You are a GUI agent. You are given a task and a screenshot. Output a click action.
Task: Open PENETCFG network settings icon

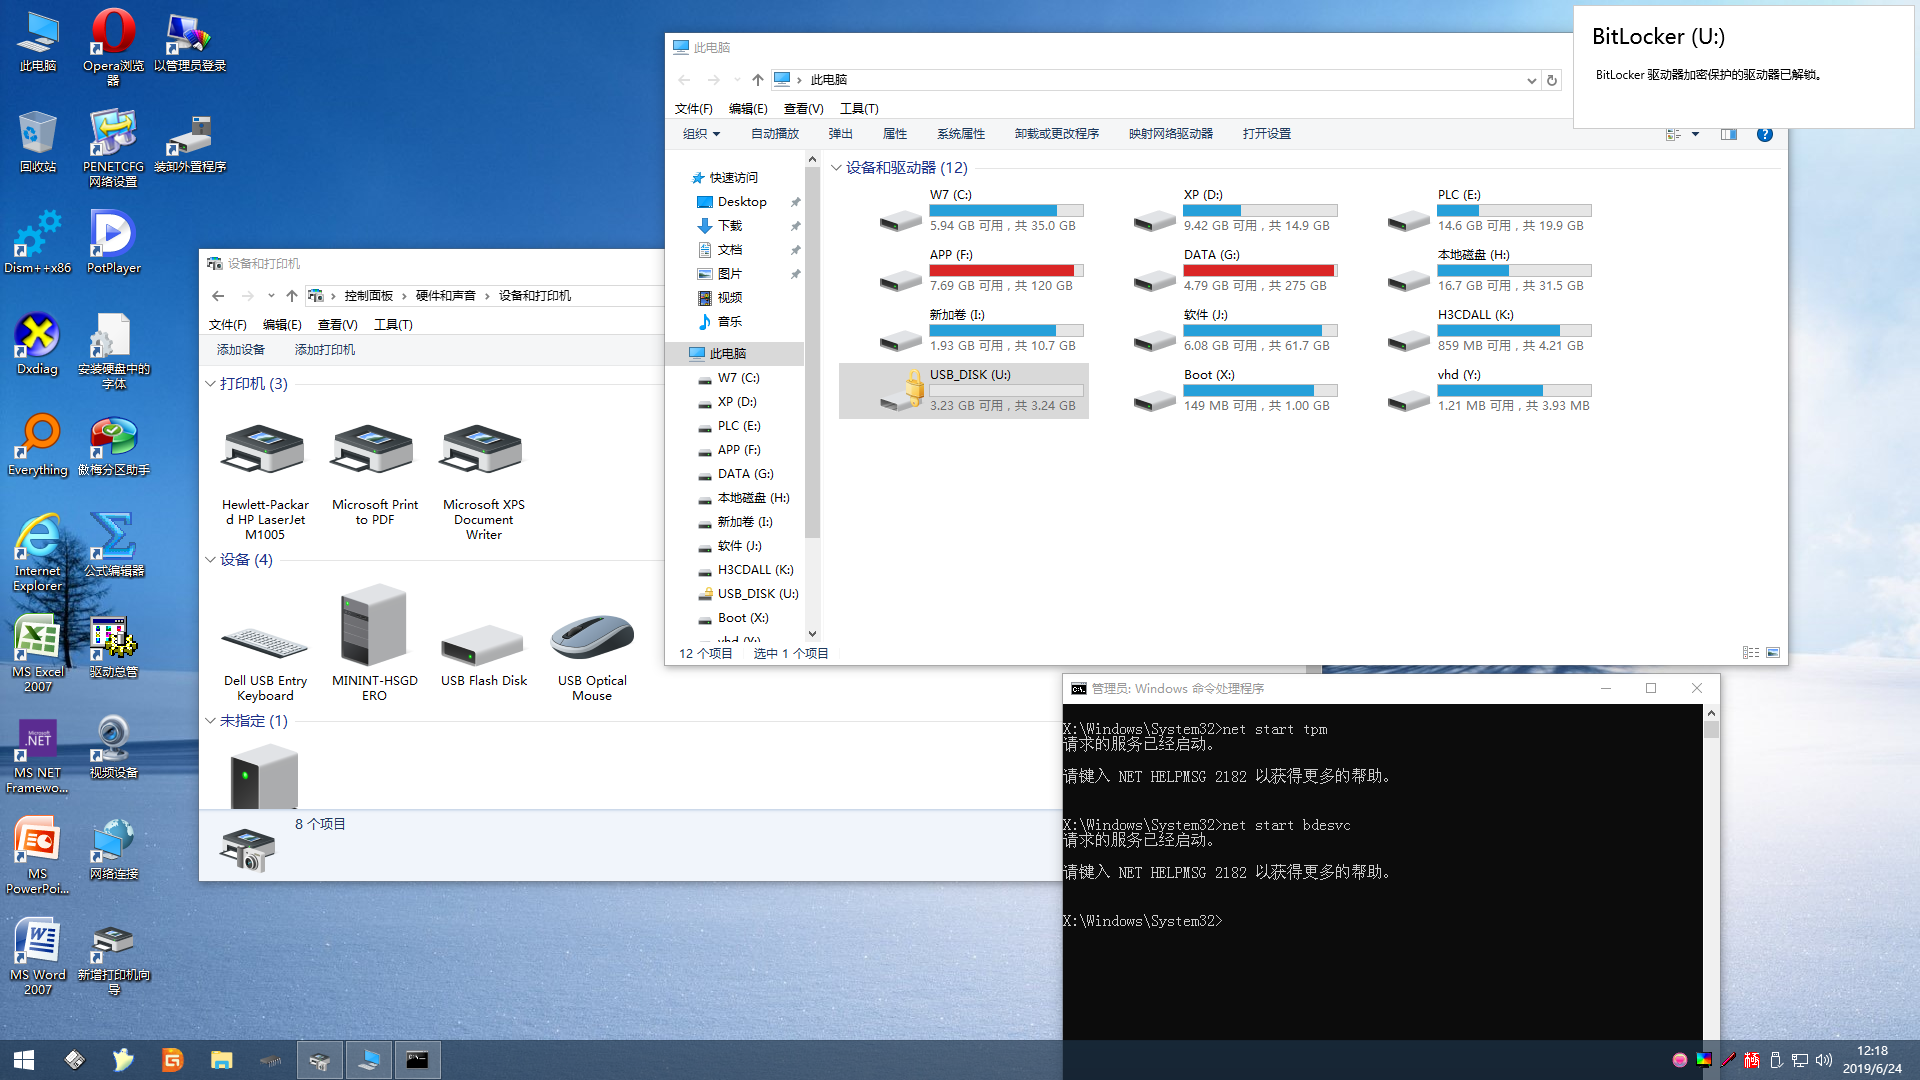click(113, 148)
